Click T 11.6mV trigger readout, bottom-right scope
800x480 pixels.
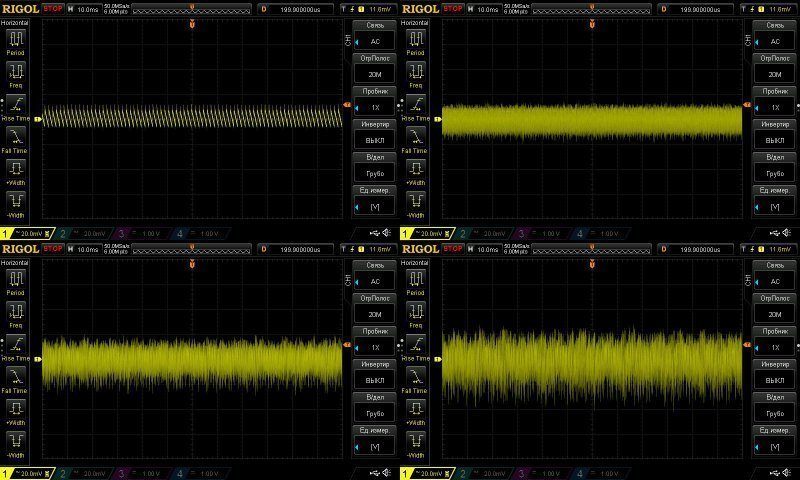click(767, 249)
